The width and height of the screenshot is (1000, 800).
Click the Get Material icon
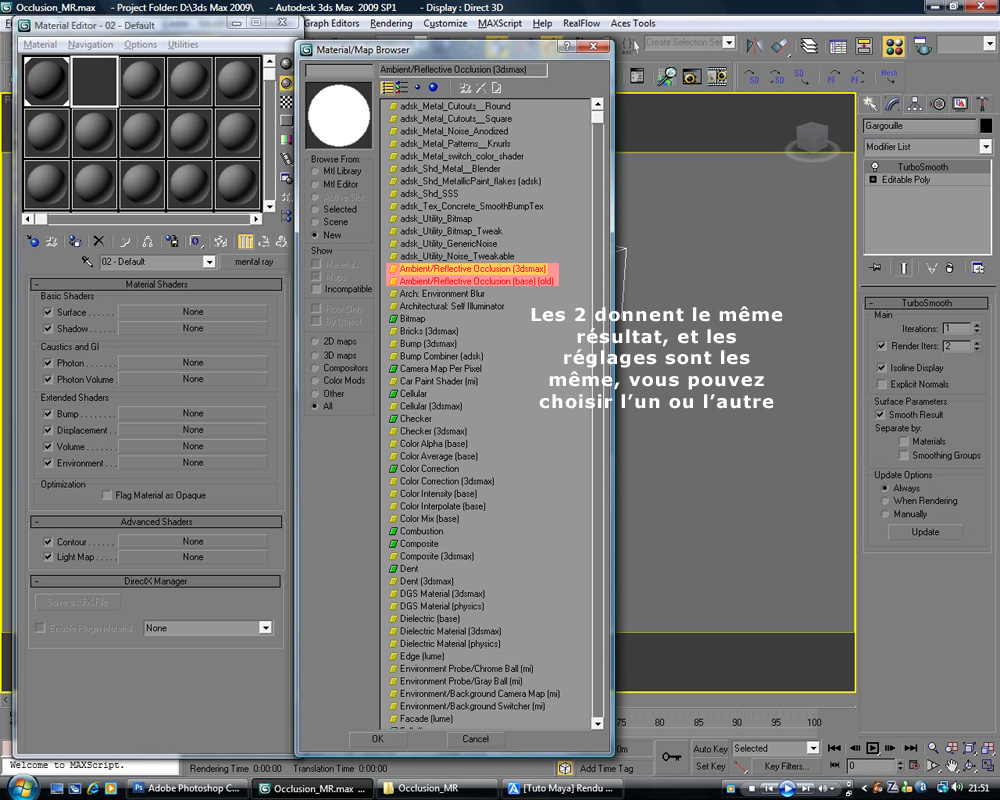click(x=33, y=241)
